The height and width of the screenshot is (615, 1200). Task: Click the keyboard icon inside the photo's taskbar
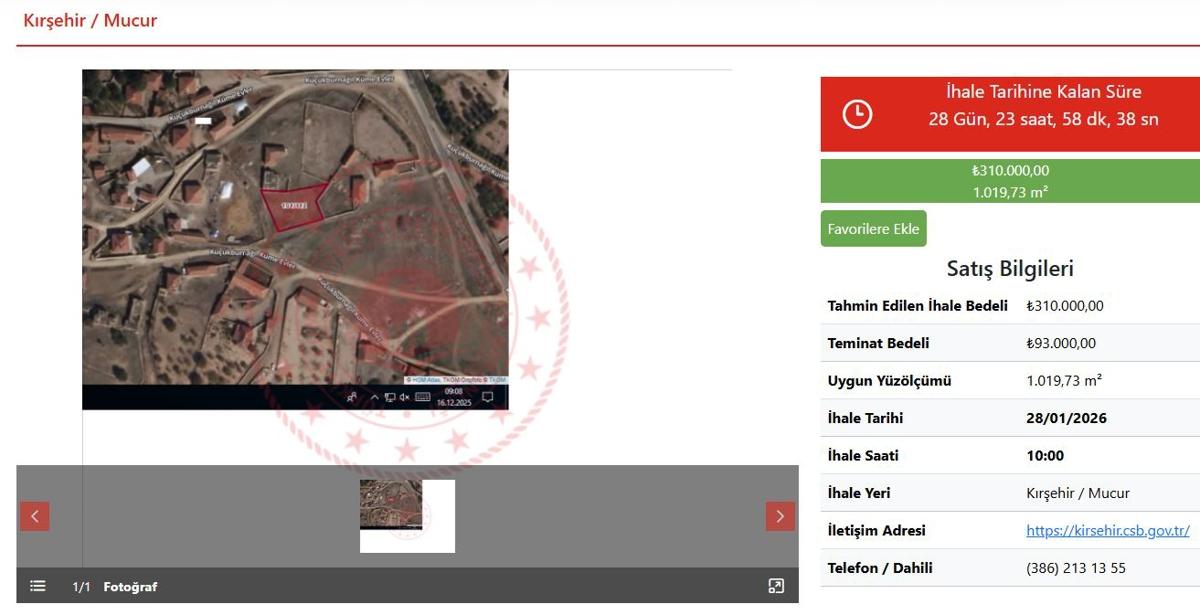[x=422, y=397]
